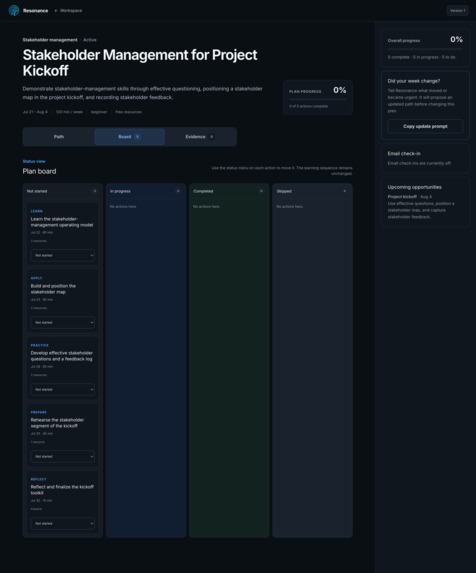Open the Evidence tab
This screenshot has width=476, height=573.
[x=200, y=137]
